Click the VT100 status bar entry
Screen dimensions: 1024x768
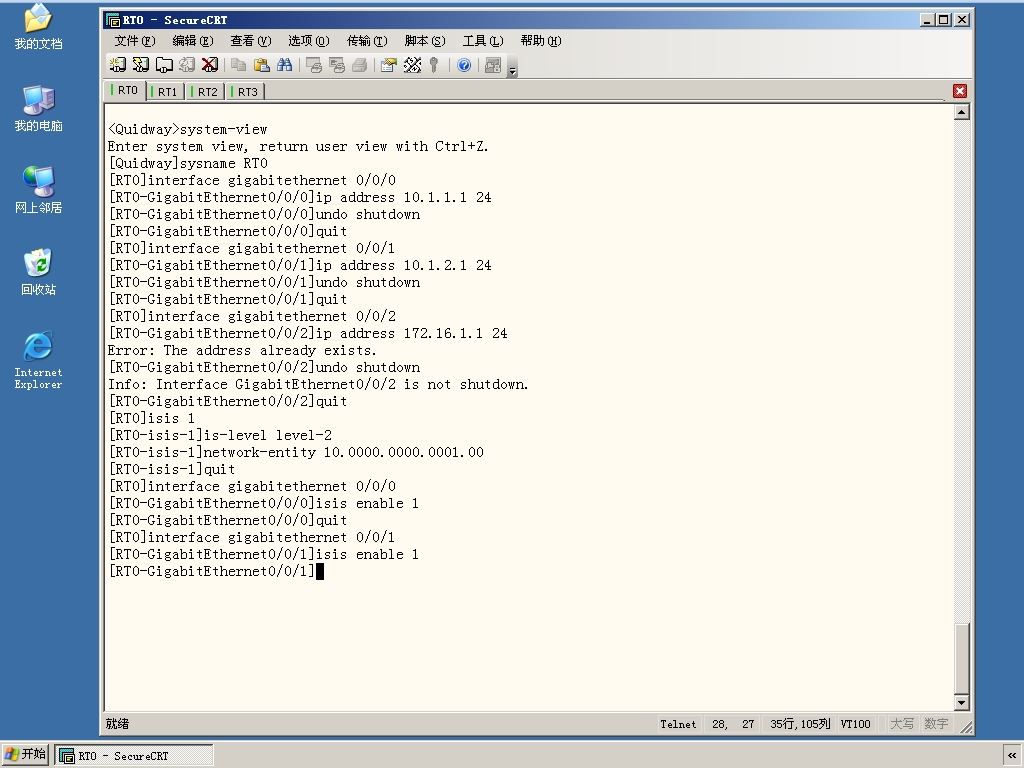click(856, 724)
